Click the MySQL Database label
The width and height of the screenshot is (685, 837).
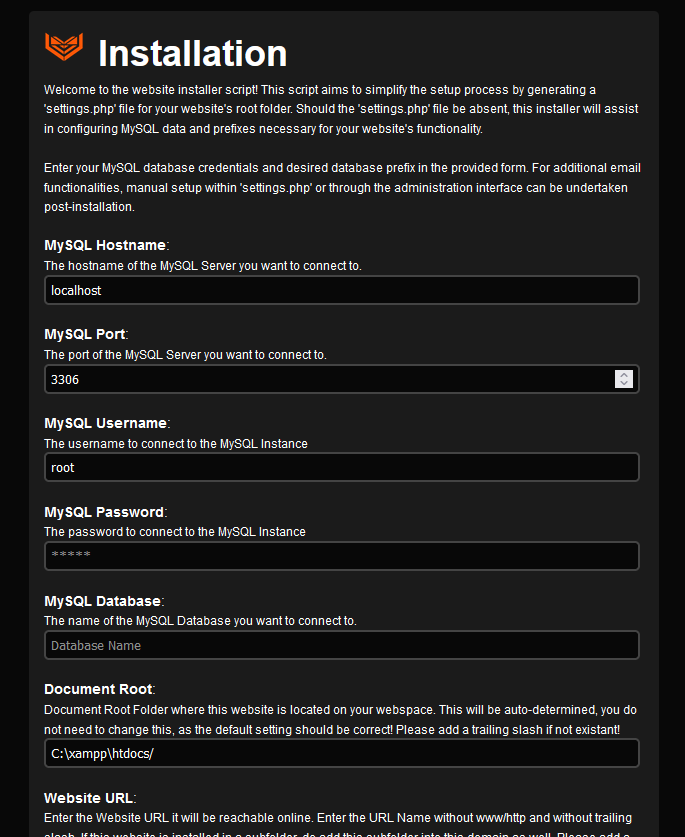tap(102, 601)
